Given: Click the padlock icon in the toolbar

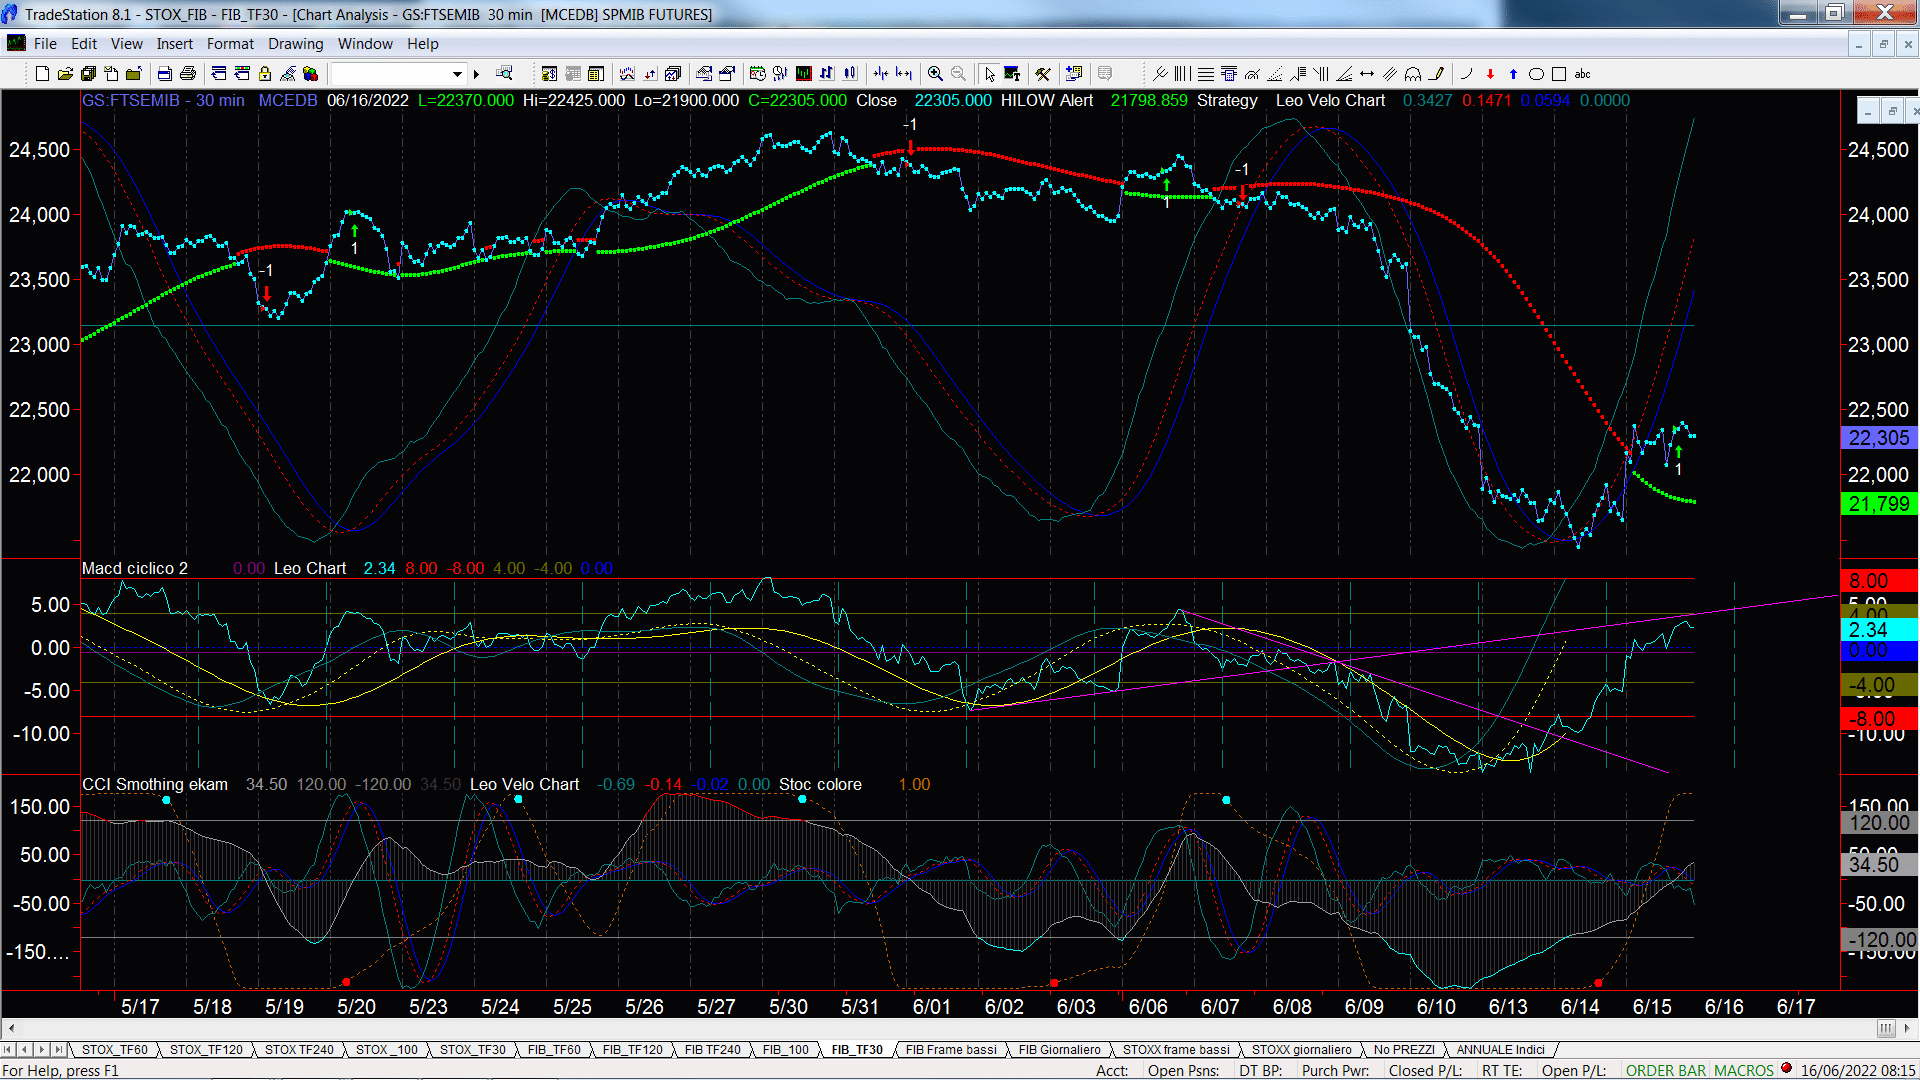Looking at the screenshot, I should click(x=265, y=74).
